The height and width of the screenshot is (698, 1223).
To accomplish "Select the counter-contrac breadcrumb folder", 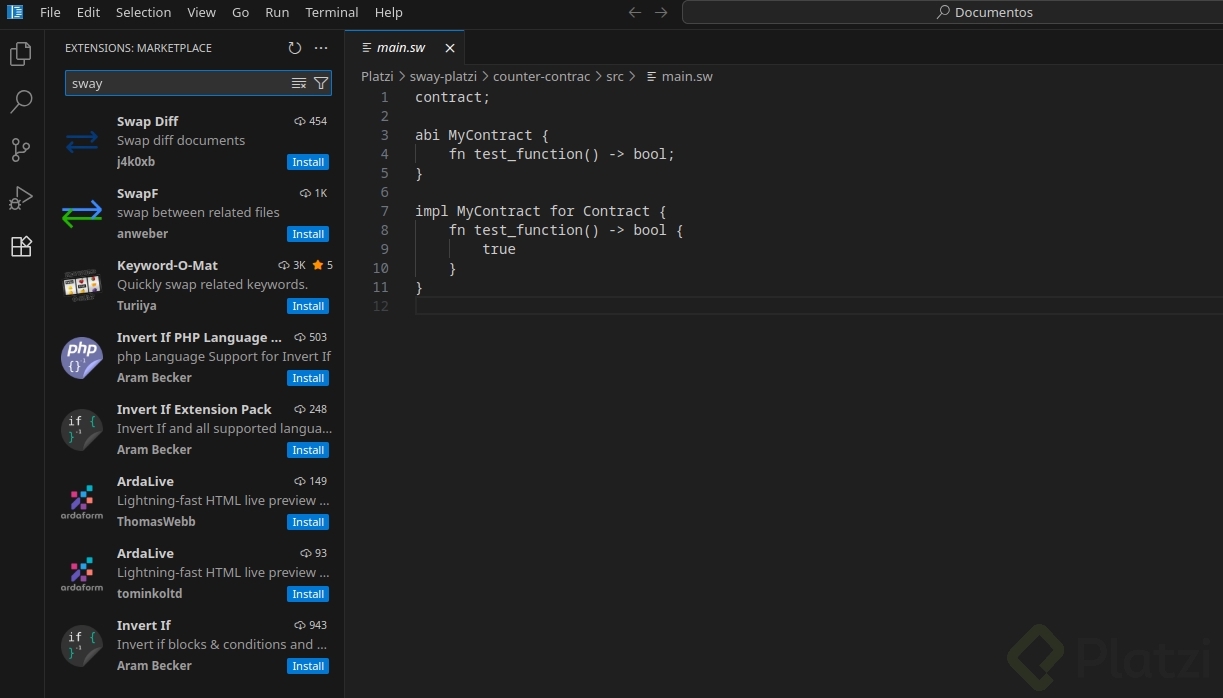I will (x=541, y=76).
